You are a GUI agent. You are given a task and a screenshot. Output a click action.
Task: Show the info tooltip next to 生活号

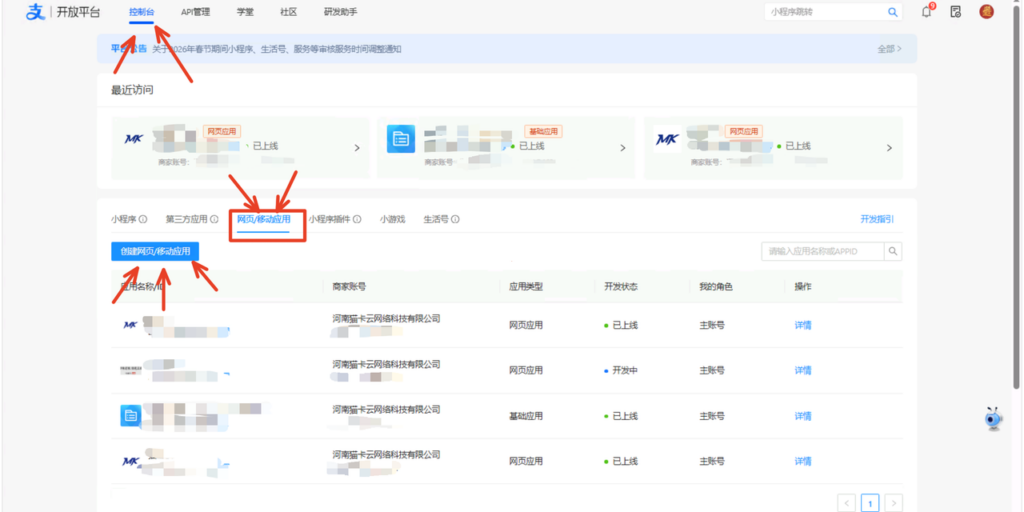(x=455, y=219)
